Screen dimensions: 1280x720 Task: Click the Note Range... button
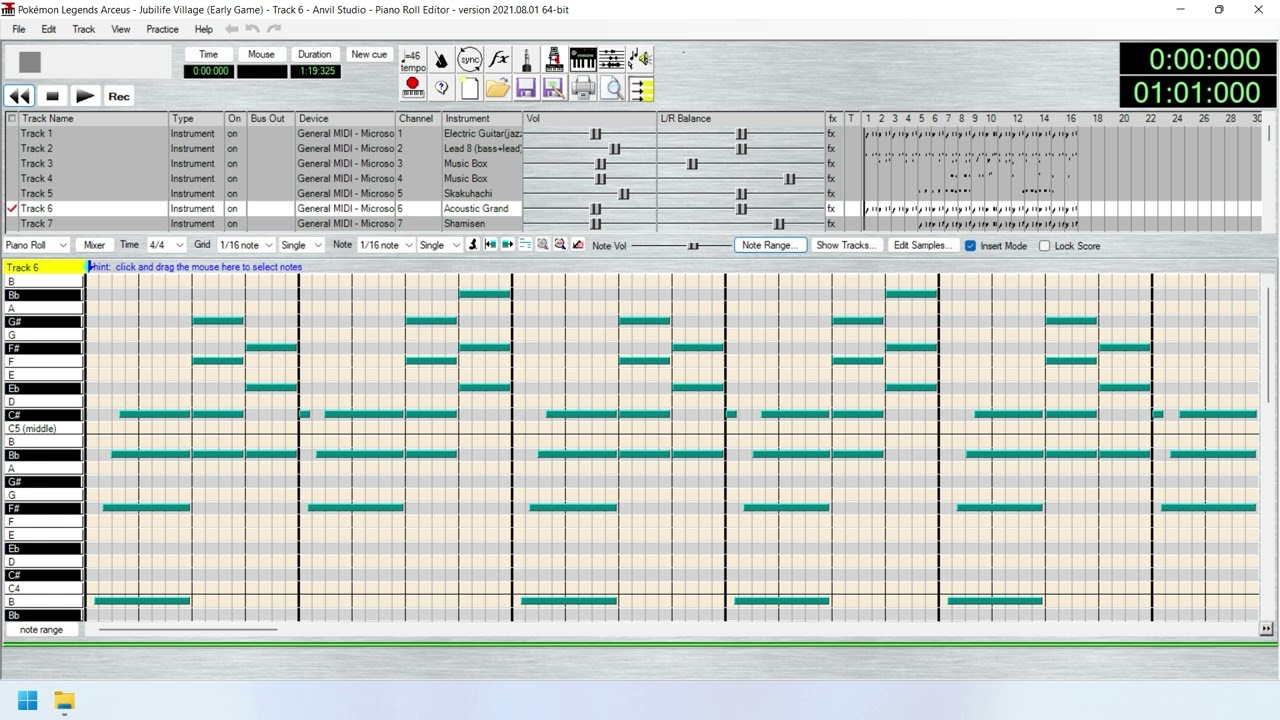click(770, 245)
